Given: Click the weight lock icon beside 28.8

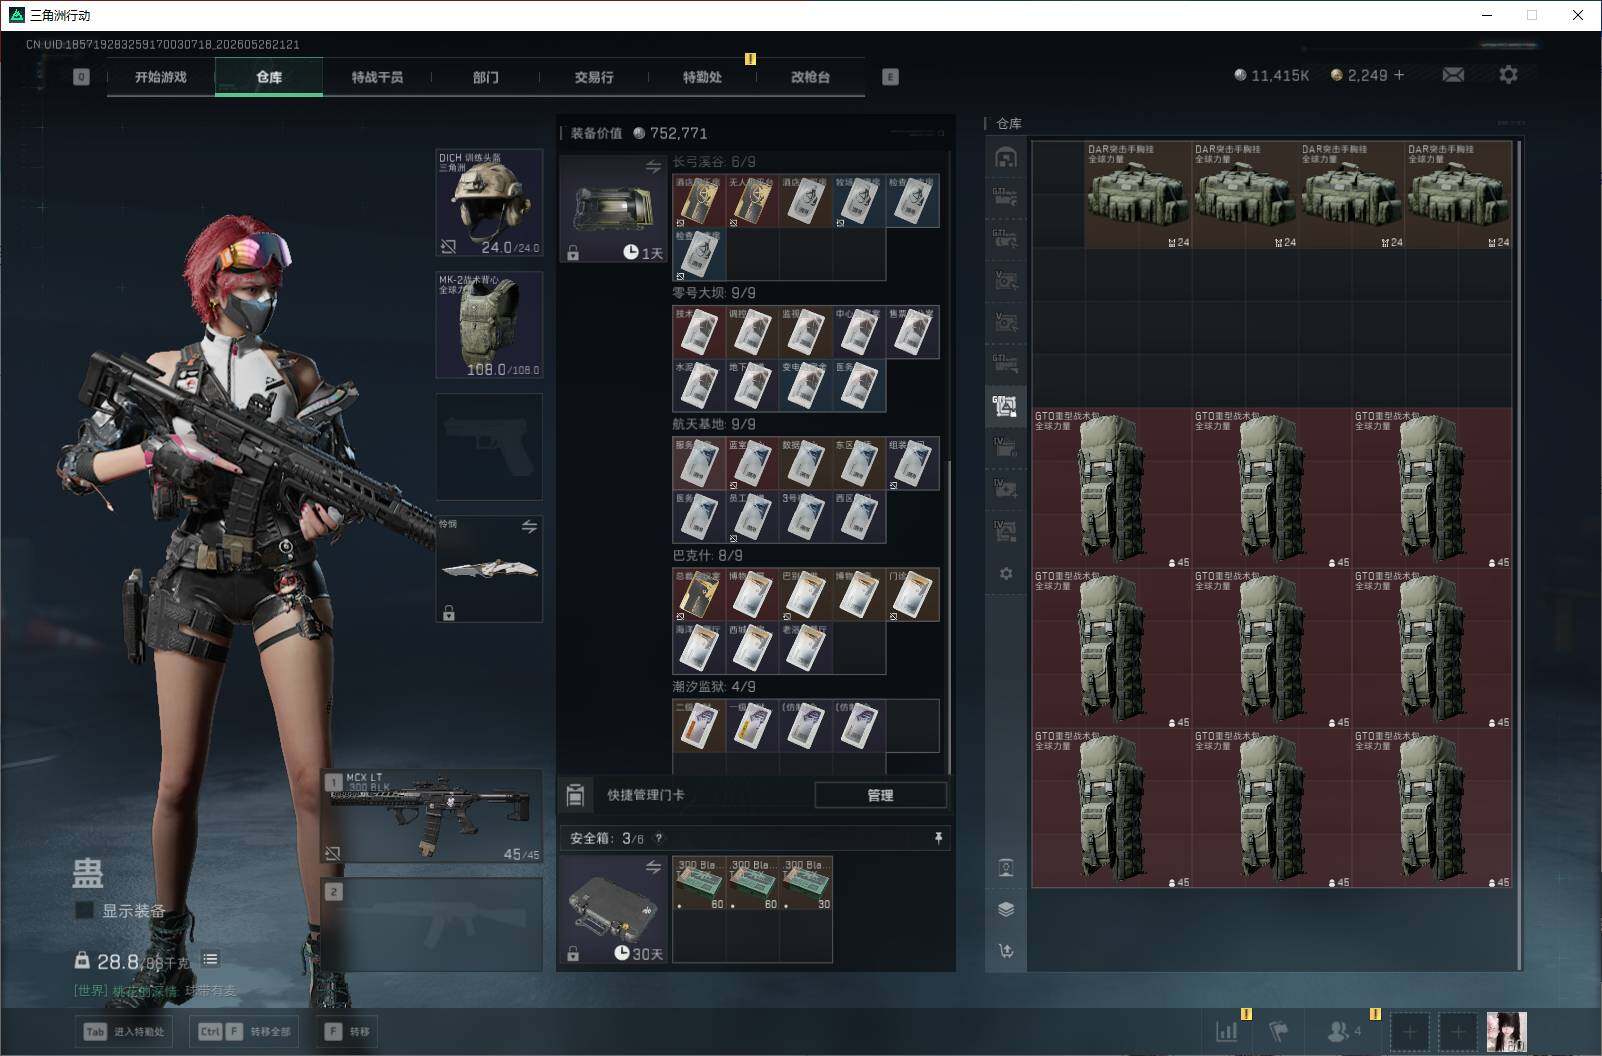Looking at the screenshot, I should (x=82, y=961).
